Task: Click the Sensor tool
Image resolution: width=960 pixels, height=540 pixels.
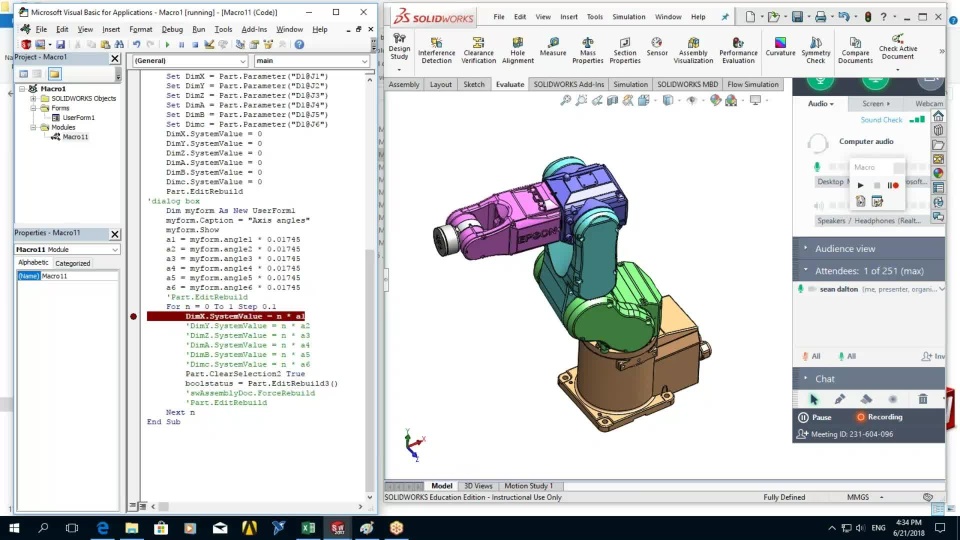Action: click(x=656, y=47)
